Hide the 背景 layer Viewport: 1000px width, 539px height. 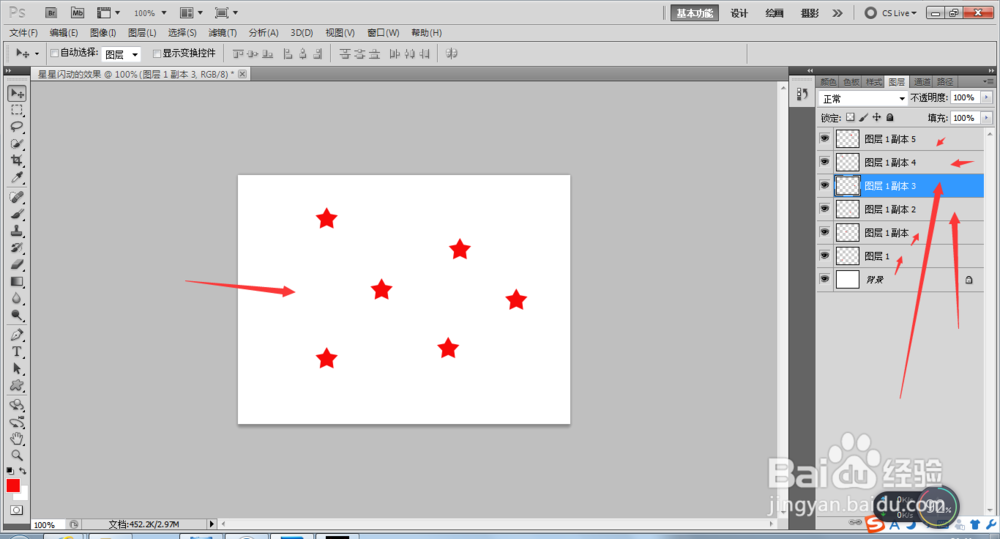(x=825, y=279)
